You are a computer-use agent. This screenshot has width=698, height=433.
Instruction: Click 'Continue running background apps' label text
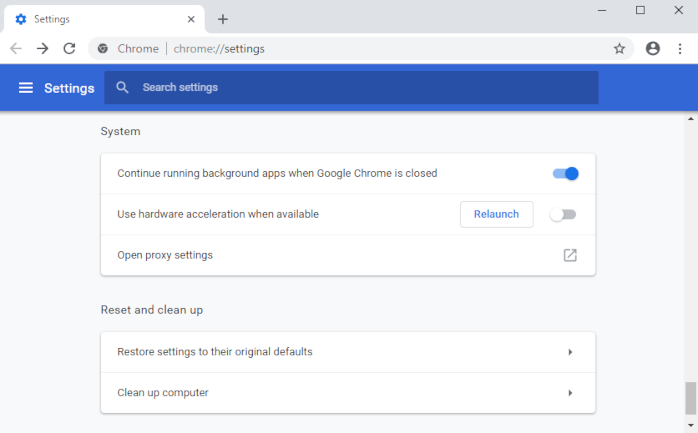coord(277,173)
